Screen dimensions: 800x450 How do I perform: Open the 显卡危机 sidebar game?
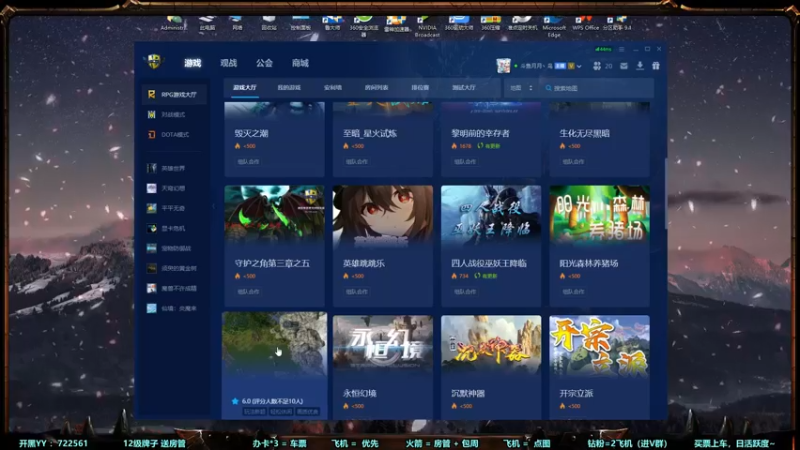174,228
